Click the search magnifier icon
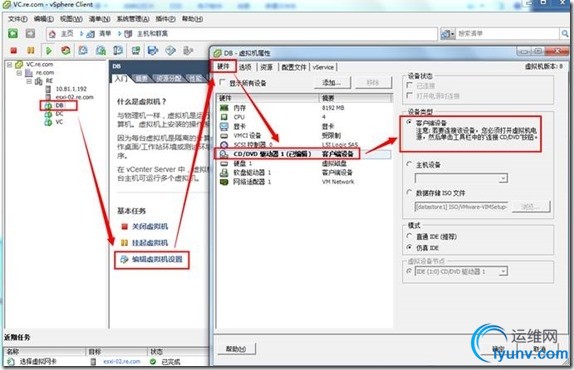 [x=565, y=34]
